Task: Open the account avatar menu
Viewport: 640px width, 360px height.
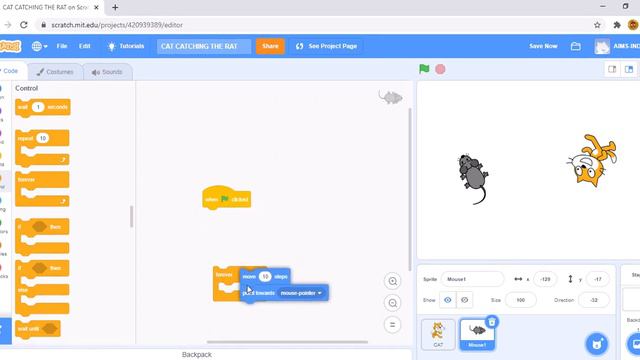Action: [602, 46]
